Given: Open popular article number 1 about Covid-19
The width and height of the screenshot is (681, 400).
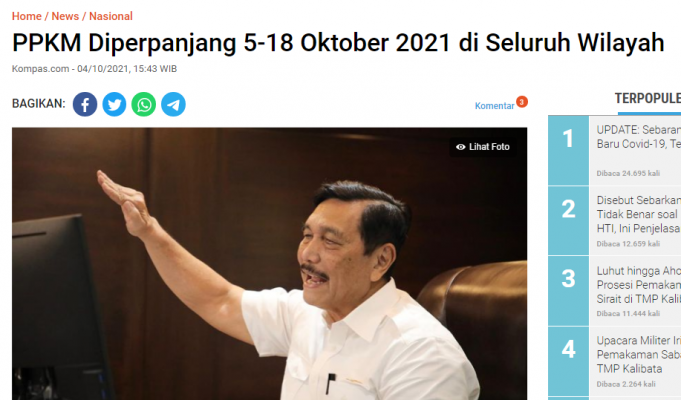Looking at the screenshot, I should point(638,137).
